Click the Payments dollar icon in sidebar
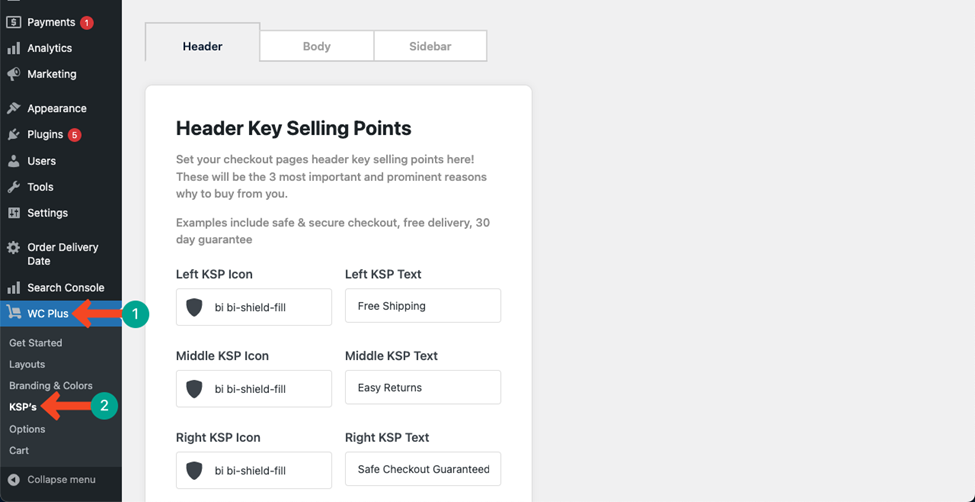This screenshot has height=502, width=975. tap(14, 22)
